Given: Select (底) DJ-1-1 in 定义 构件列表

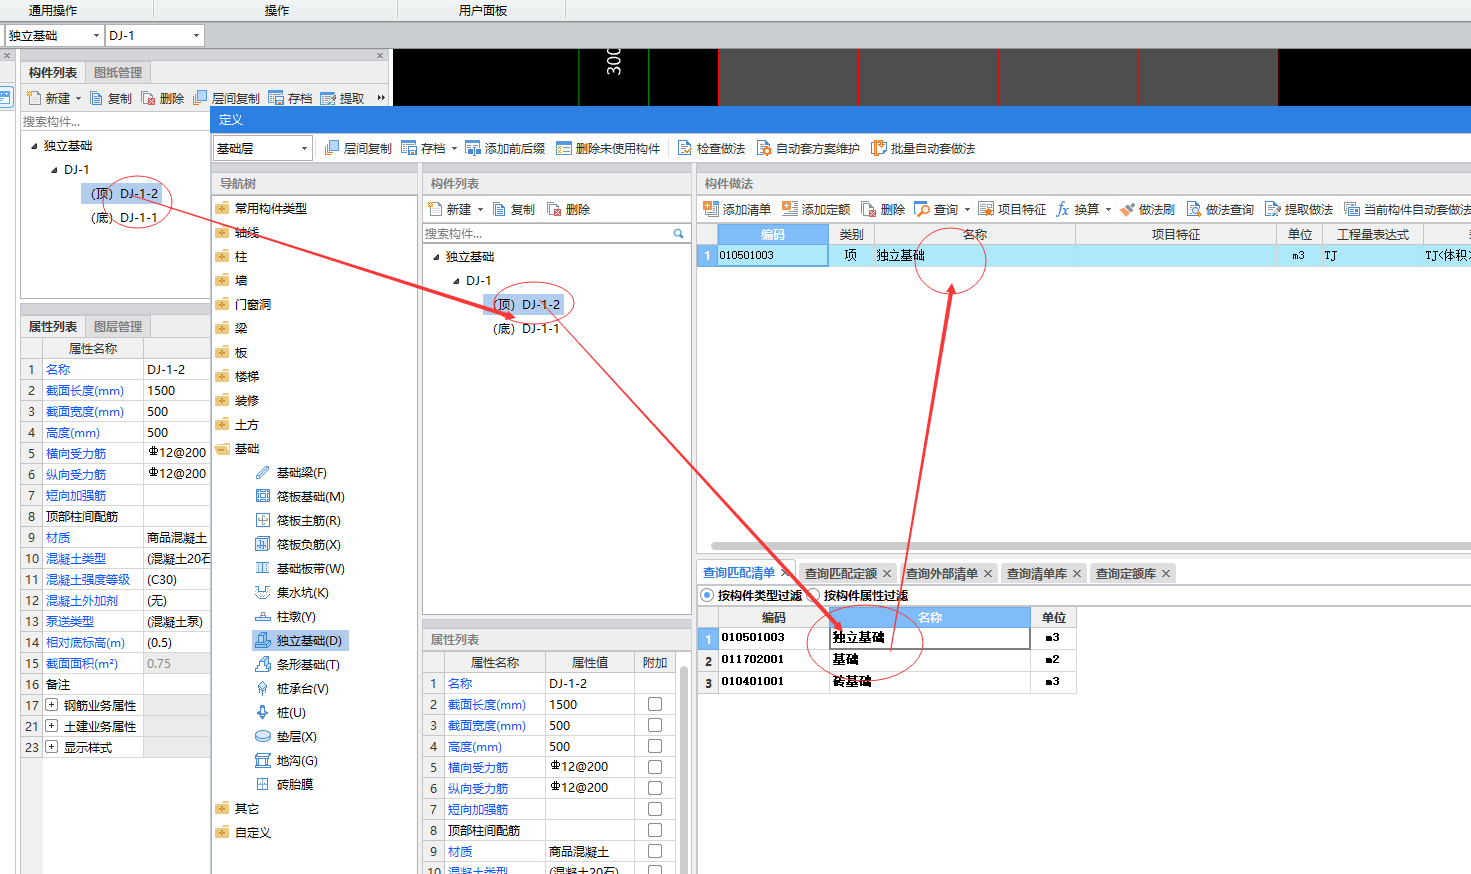Looking at the screenshot, I should coord(526,328).
